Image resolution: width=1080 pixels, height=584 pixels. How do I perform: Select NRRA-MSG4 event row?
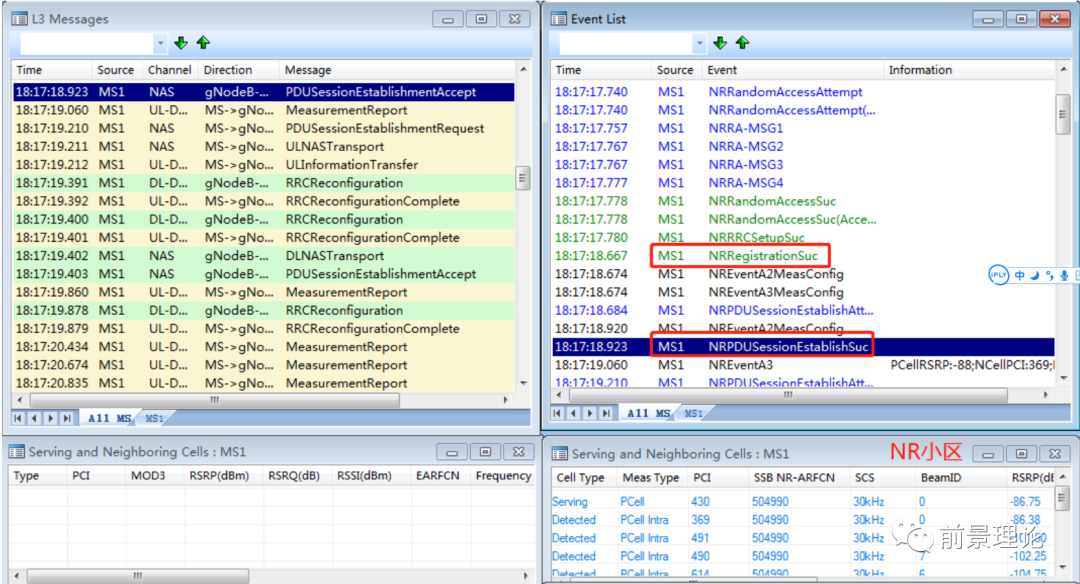pos(803,183)
